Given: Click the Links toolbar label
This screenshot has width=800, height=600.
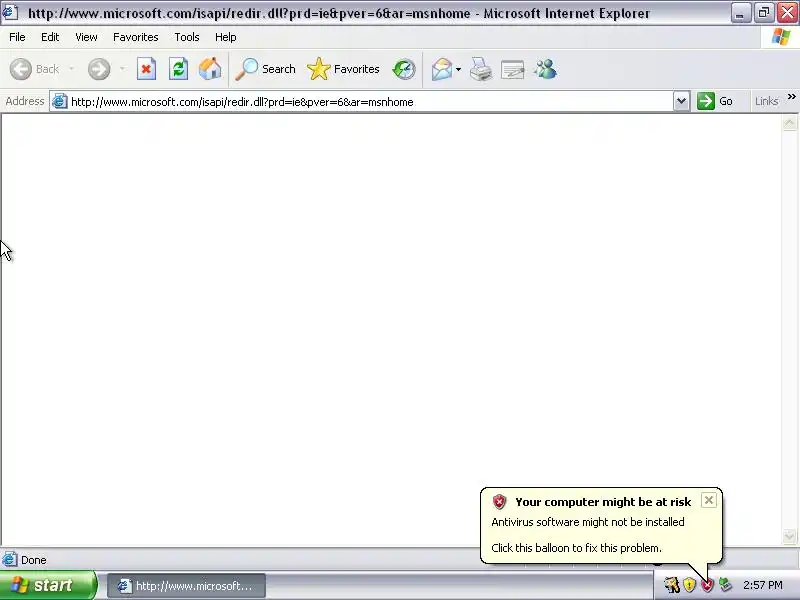Looking at the screenshot, I should click(x=766, y=101).
